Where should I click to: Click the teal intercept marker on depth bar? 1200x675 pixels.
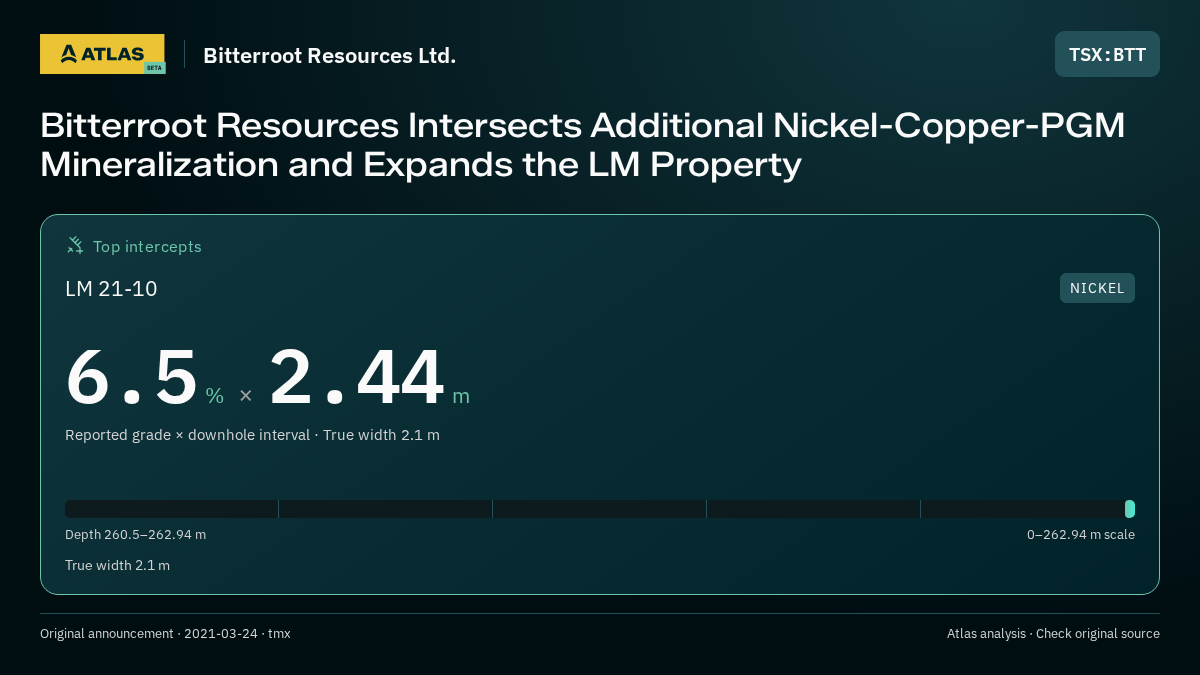click(x=1130, y=509)
